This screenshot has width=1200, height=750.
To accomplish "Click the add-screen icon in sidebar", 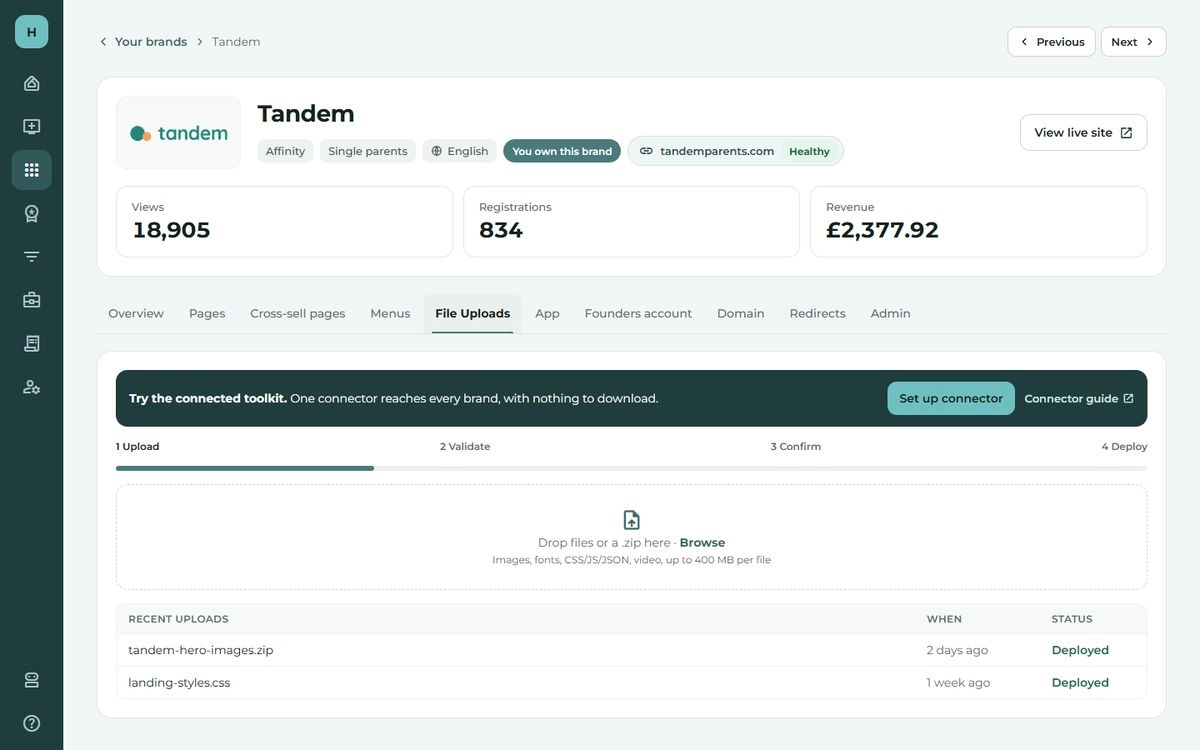I will click(x=31, y=127).
